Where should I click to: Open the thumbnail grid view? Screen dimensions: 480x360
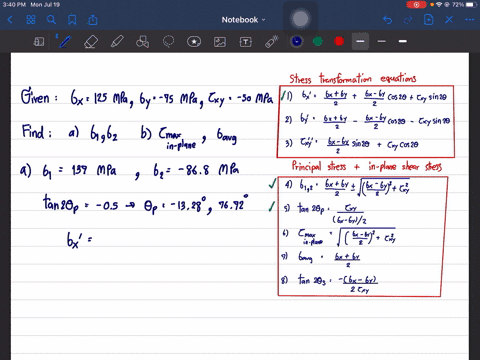pos(31,20)
